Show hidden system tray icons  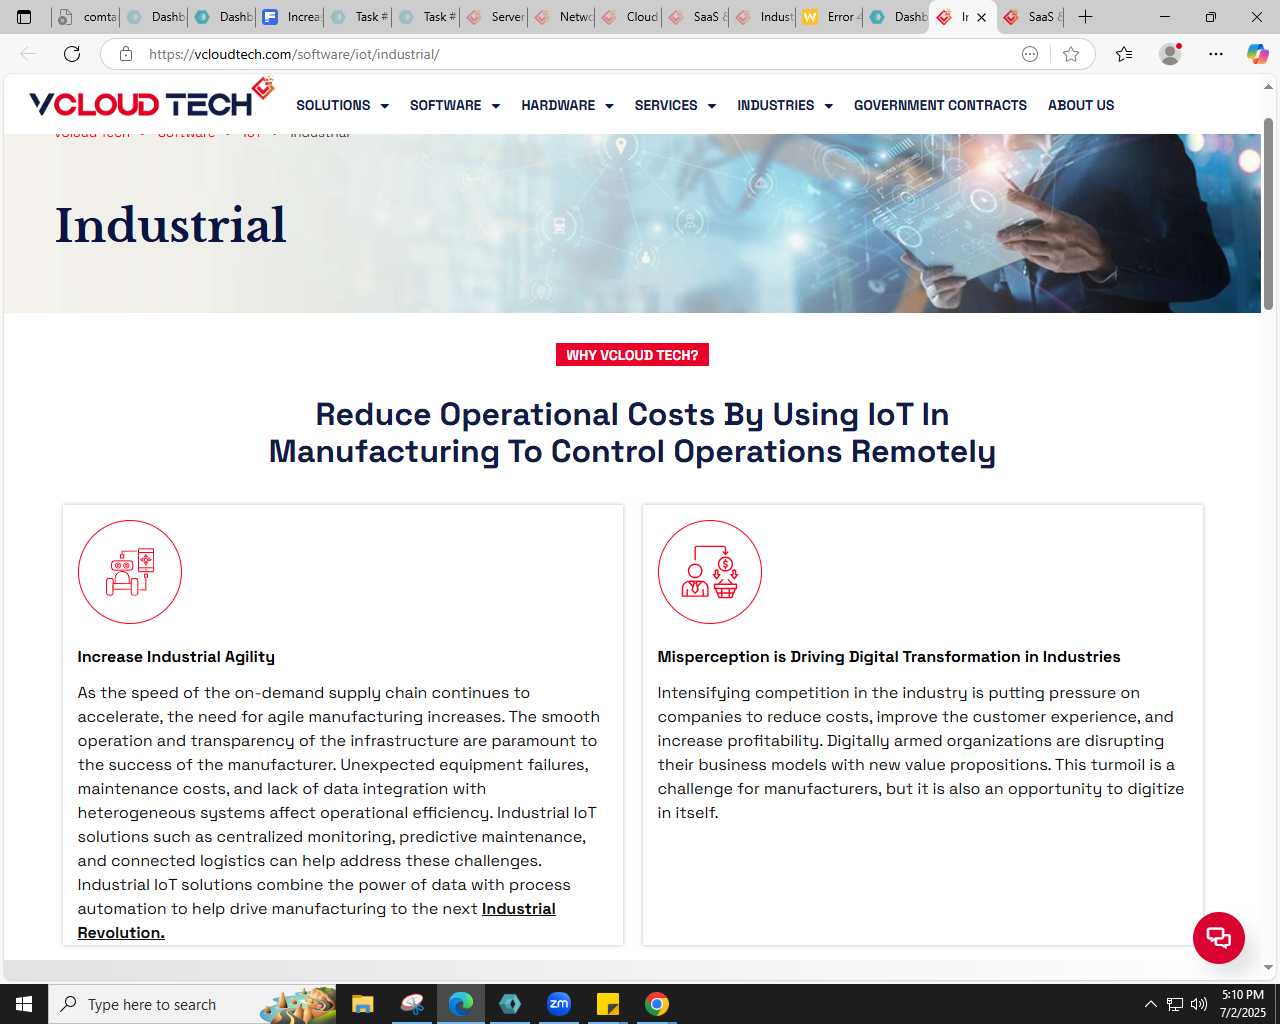click(1150, 1004)
